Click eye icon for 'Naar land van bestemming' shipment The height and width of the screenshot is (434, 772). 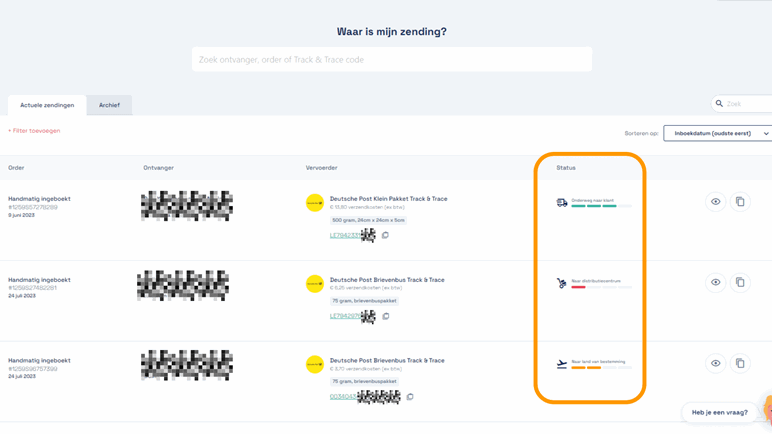coord(715,364)
